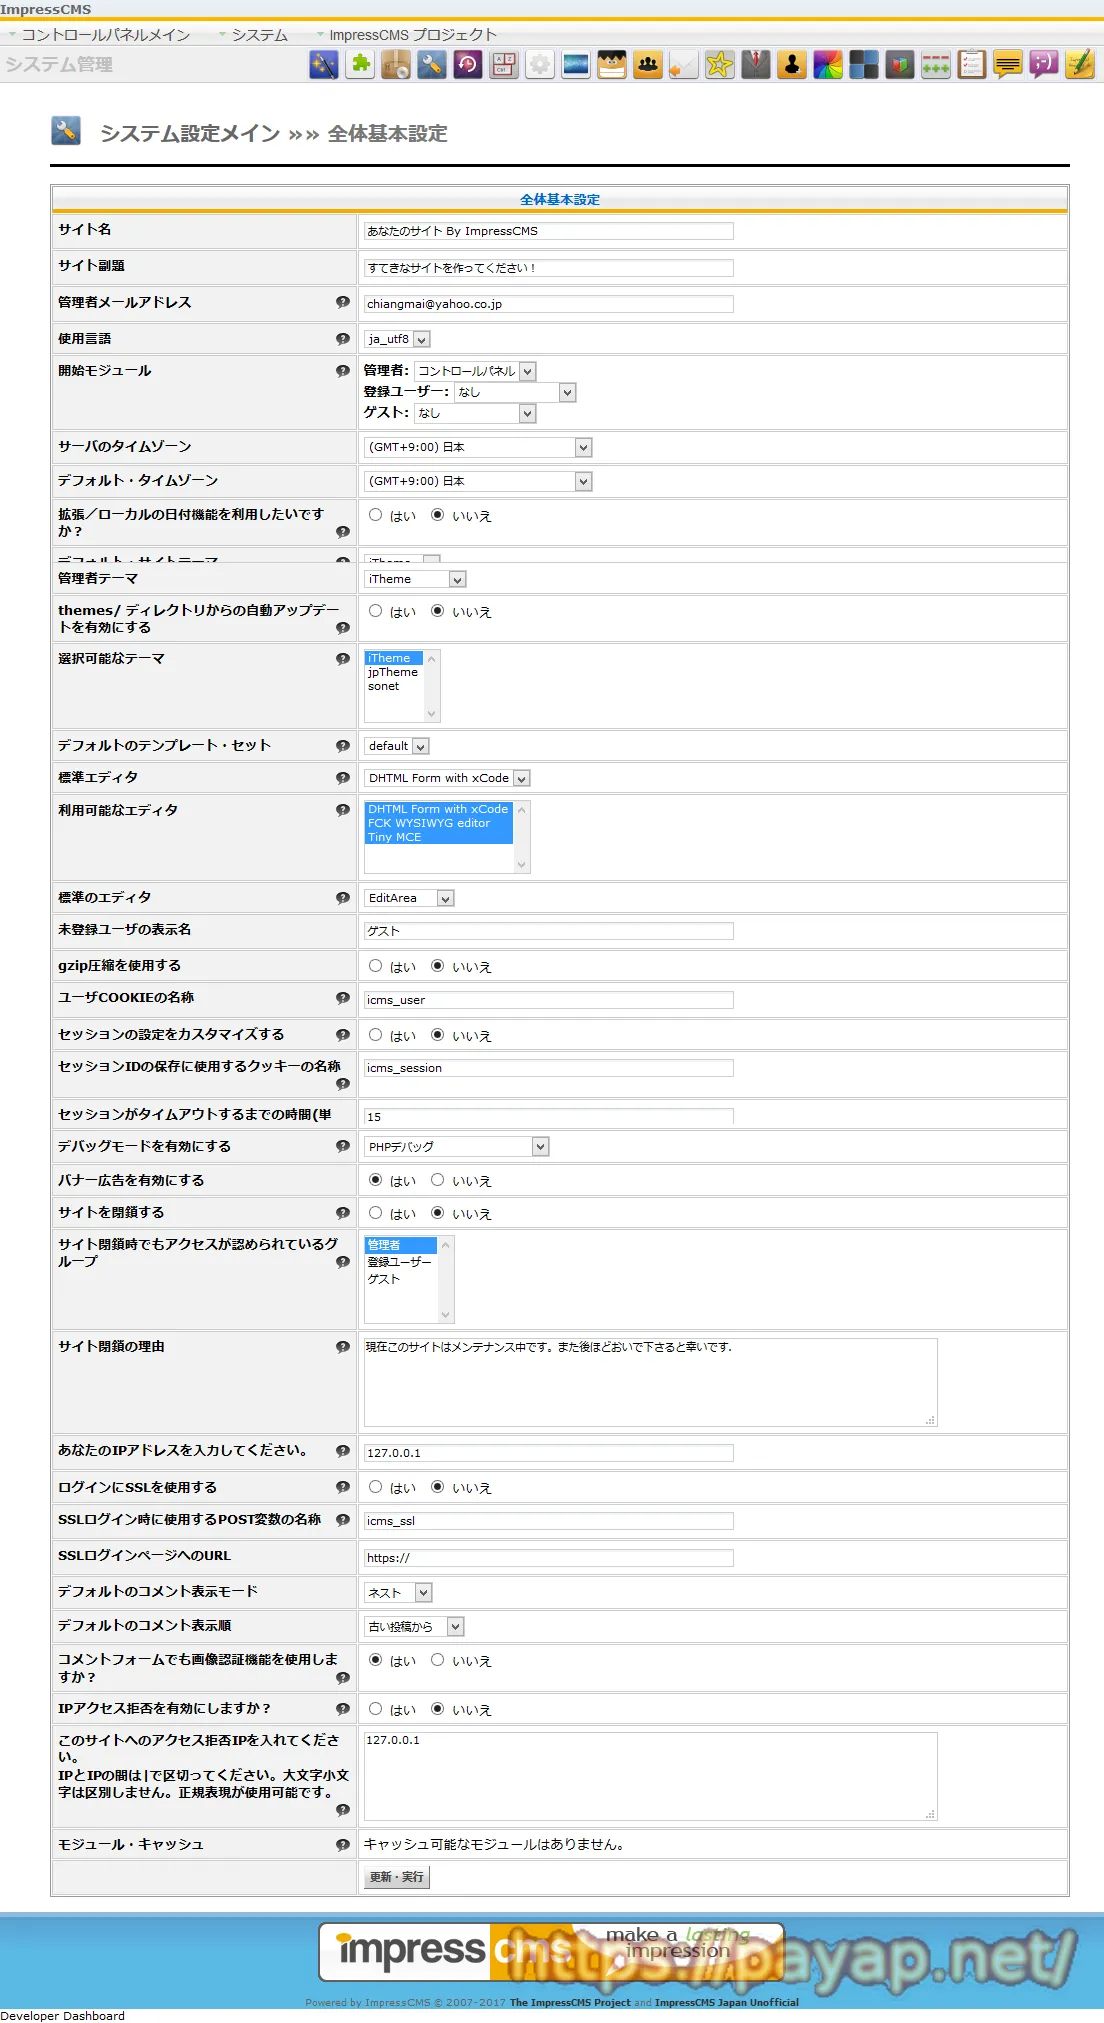The width and height of the screenshot is (1104, 2023).
Task: Open the コントロールパネルメイン menu
Action: point(106,35)
